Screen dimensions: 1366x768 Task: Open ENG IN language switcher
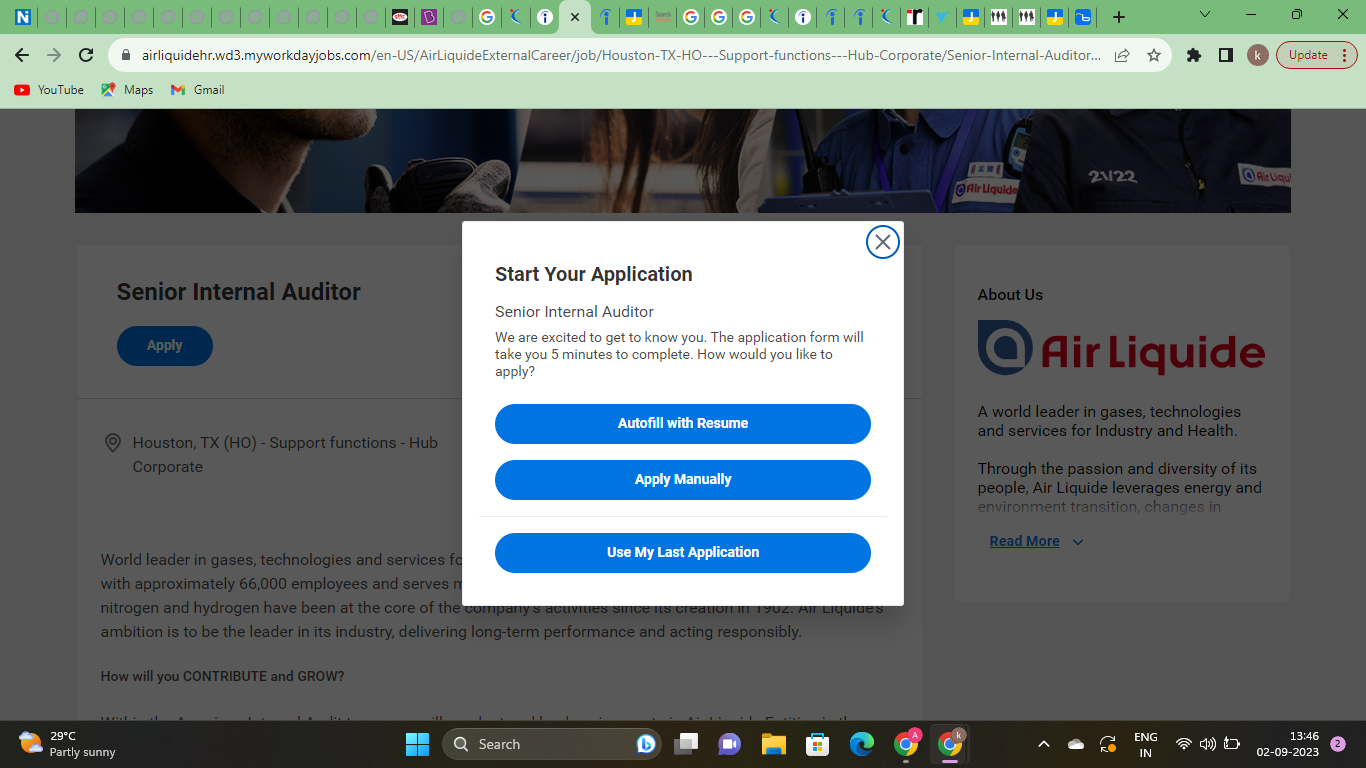coord(1146,744)
